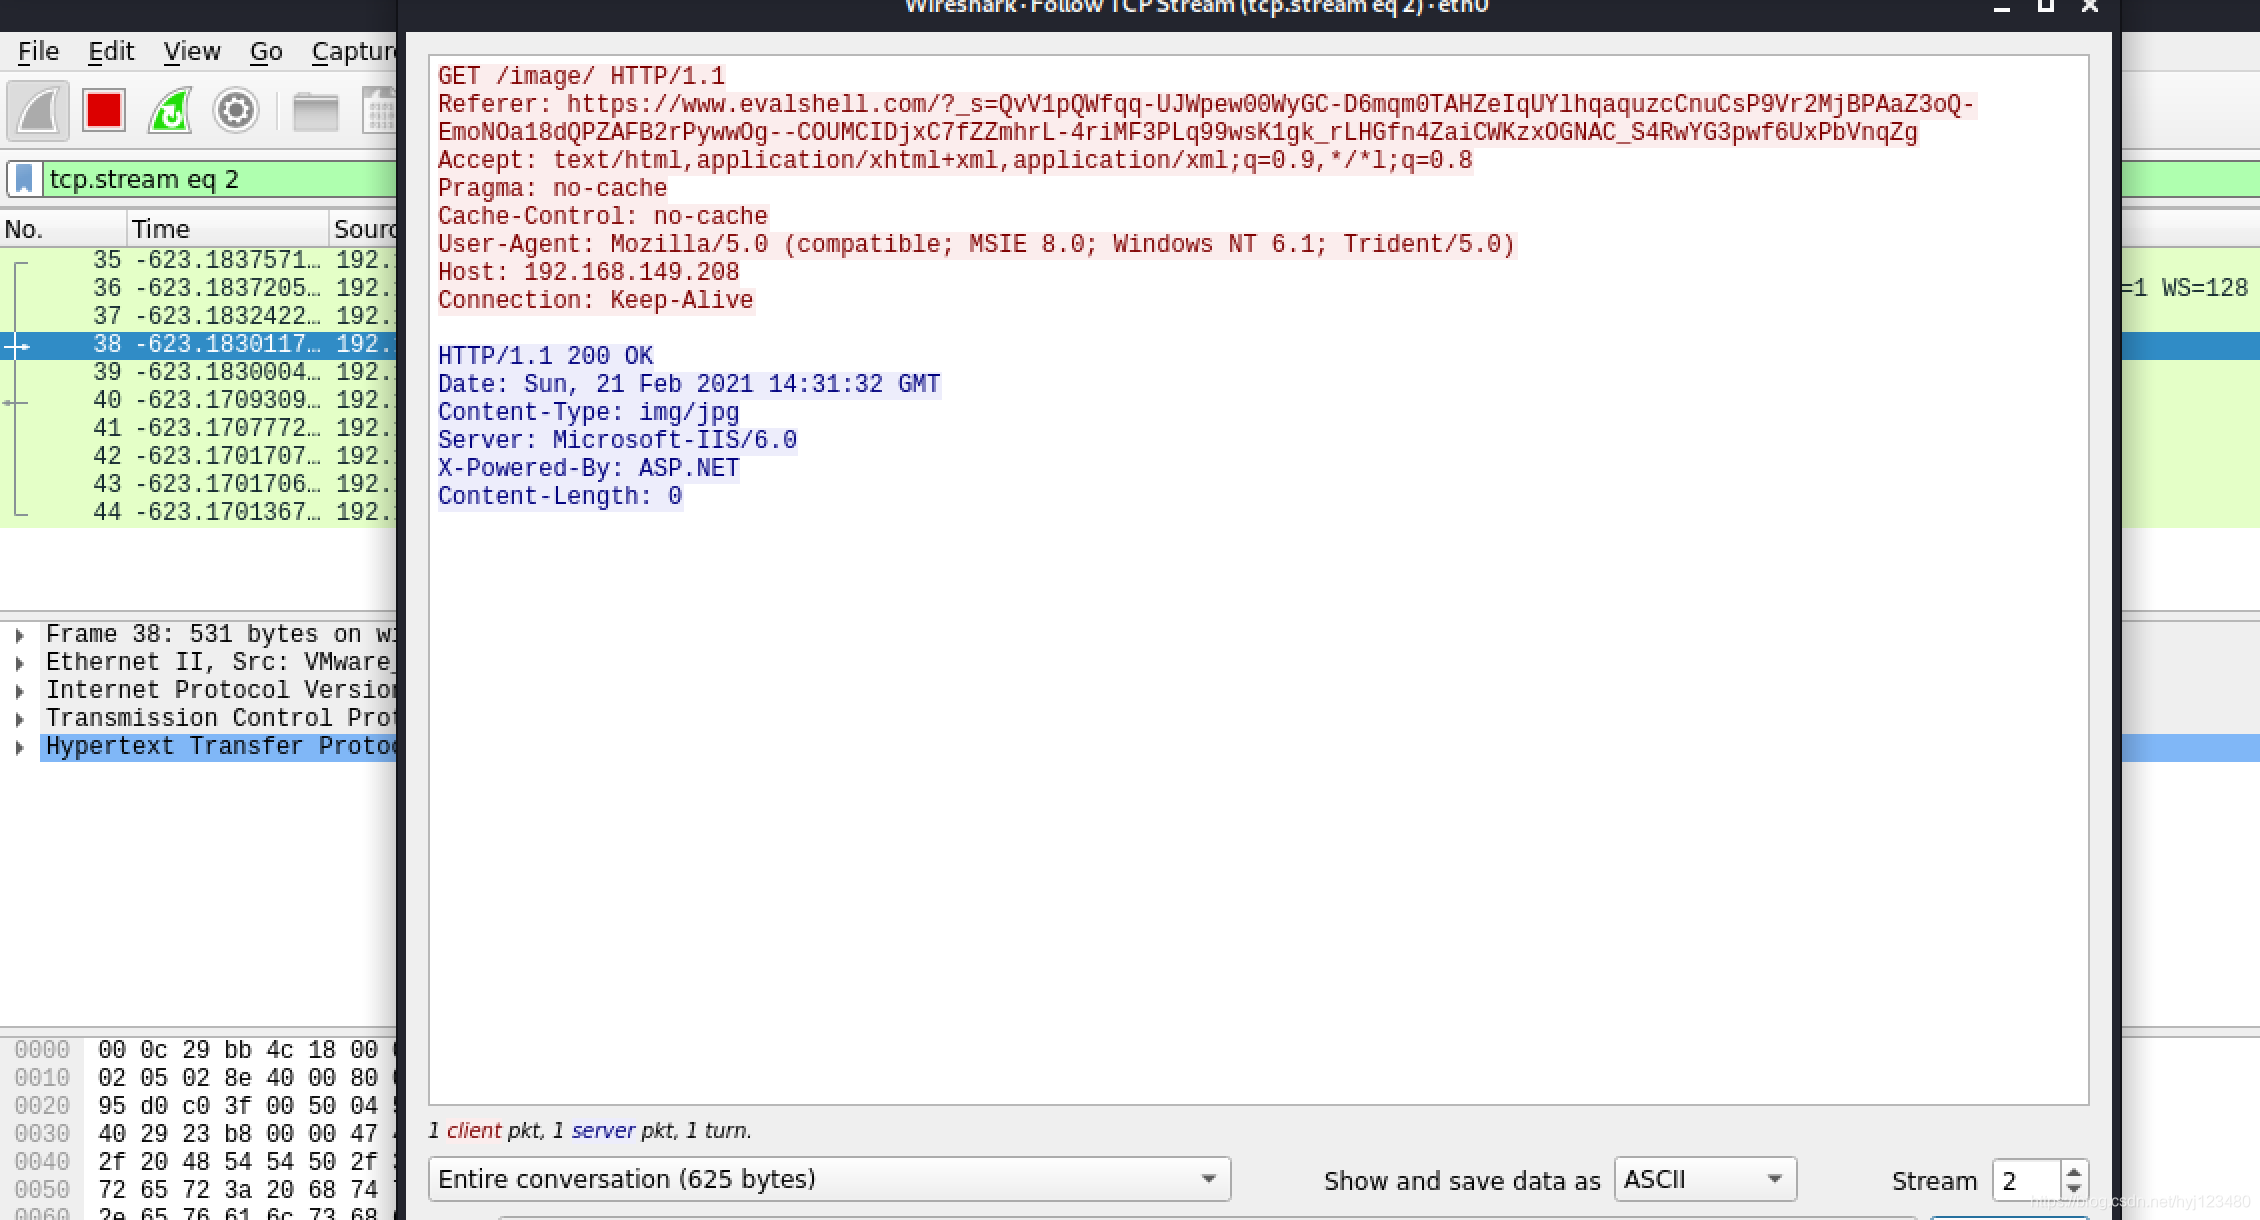Screen dimensions: 2260x1220
Task: Open the Go menu
Action: (x=266, y=51)
